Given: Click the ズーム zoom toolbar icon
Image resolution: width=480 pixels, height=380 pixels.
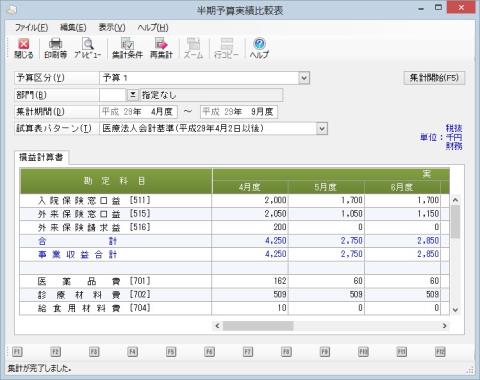Looking at the screenshot, I should coord(194,49).
